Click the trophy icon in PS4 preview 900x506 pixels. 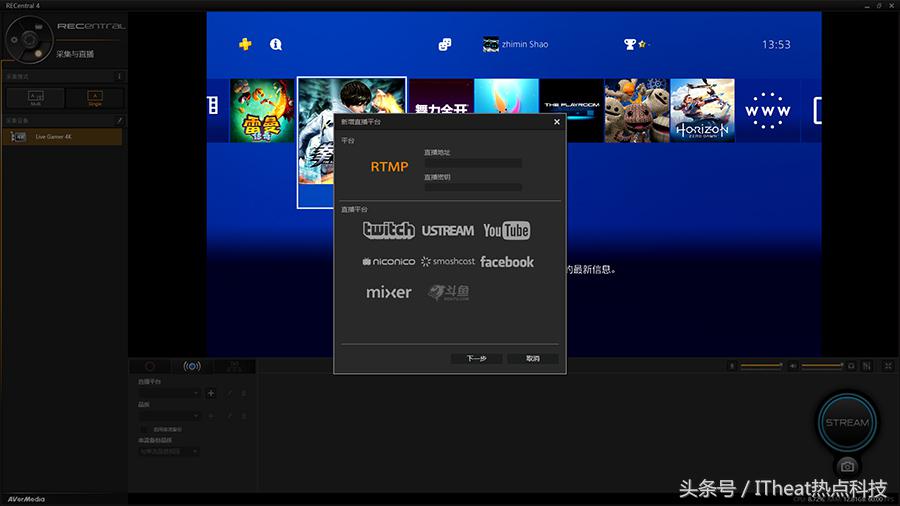coord(630,44)
